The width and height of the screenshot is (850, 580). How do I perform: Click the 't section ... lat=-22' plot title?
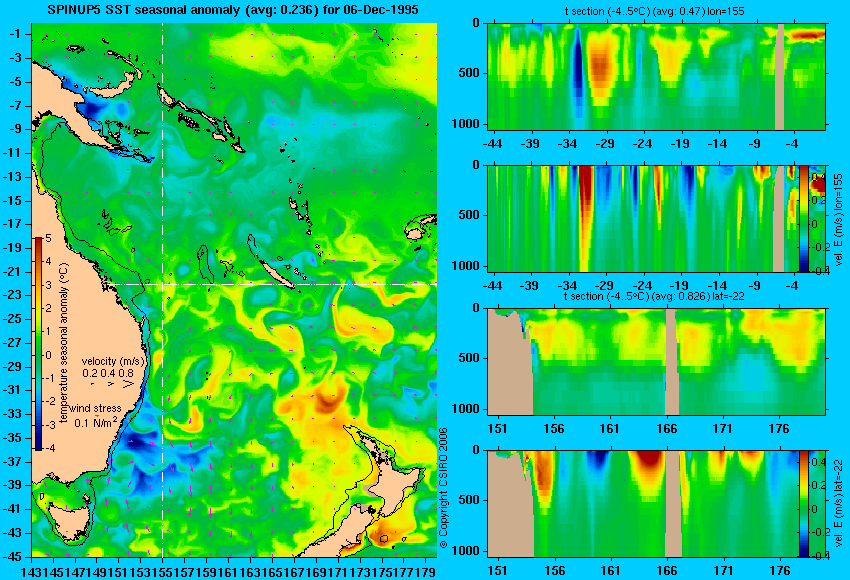point(654,296)
